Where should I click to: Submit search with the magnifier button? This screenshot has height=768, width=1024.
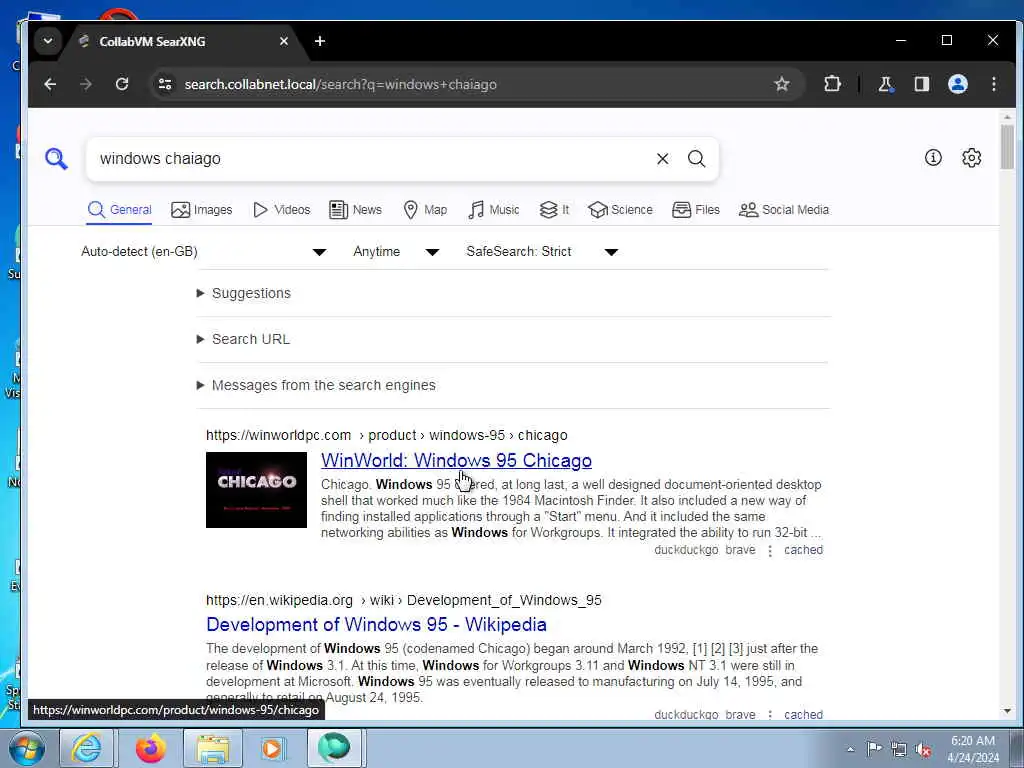(x=697, y=159)
